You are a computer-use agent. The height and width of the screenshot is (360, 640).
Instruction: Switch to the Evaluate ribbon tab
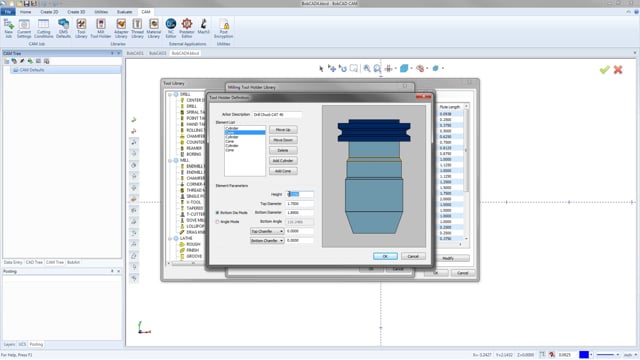[x=124, y=12]
